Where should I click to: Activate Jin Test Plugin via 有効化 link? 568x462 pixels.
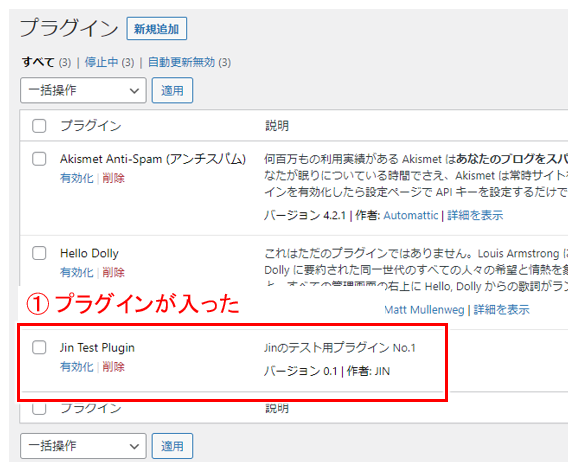pos(77,367)
